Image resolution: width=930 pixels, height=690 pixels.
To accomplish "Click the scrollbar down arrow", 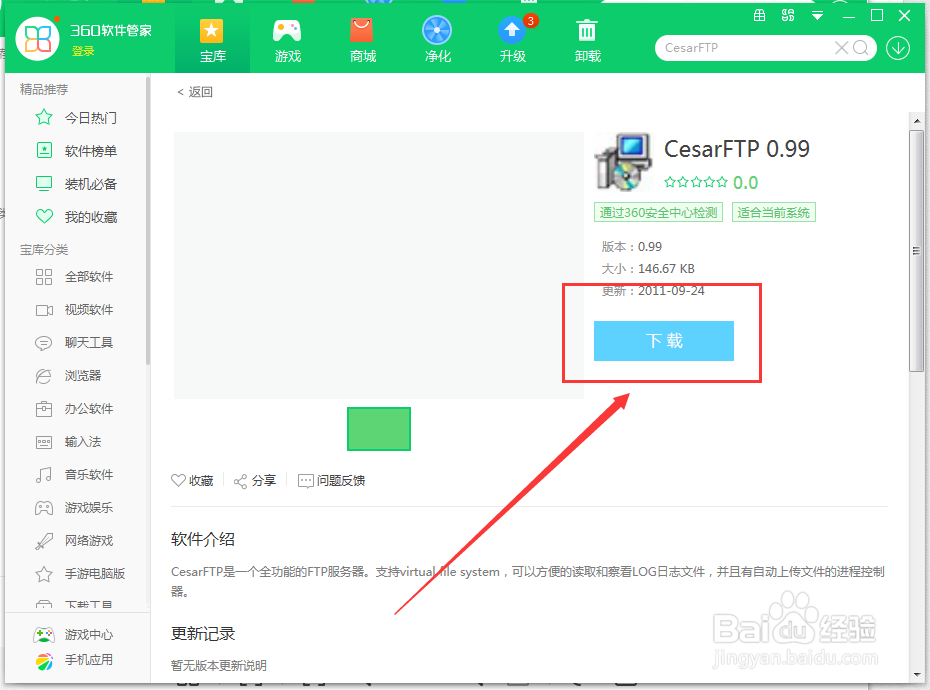I will tap(917, 675).
